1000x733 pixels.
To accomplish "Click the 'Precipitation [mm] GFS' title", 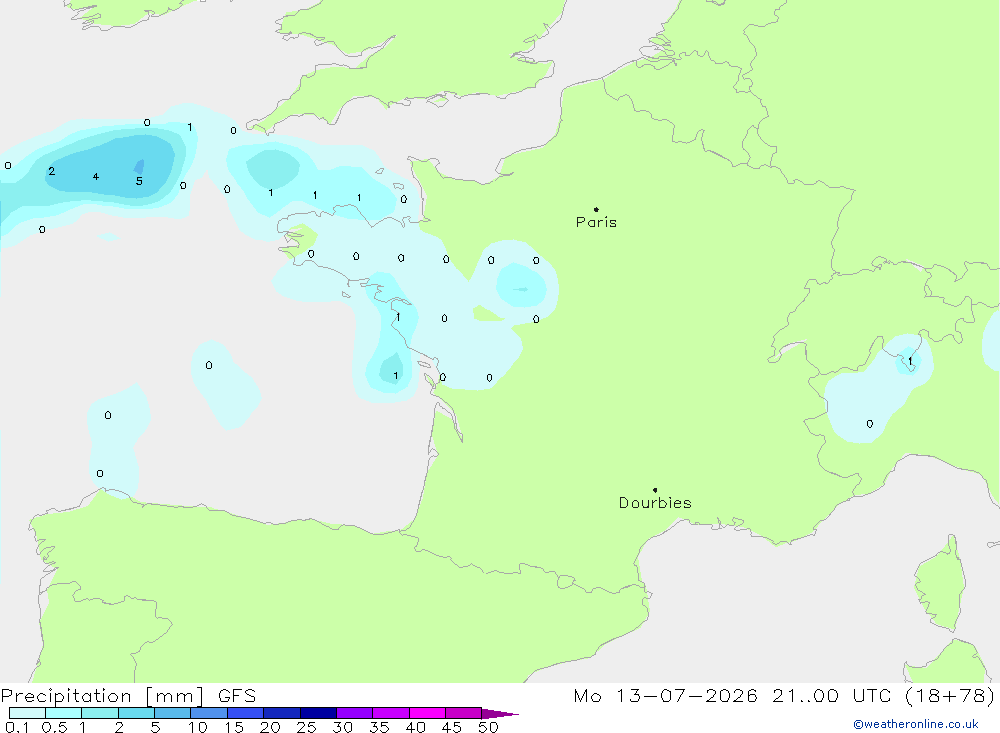I will (128, 695).
